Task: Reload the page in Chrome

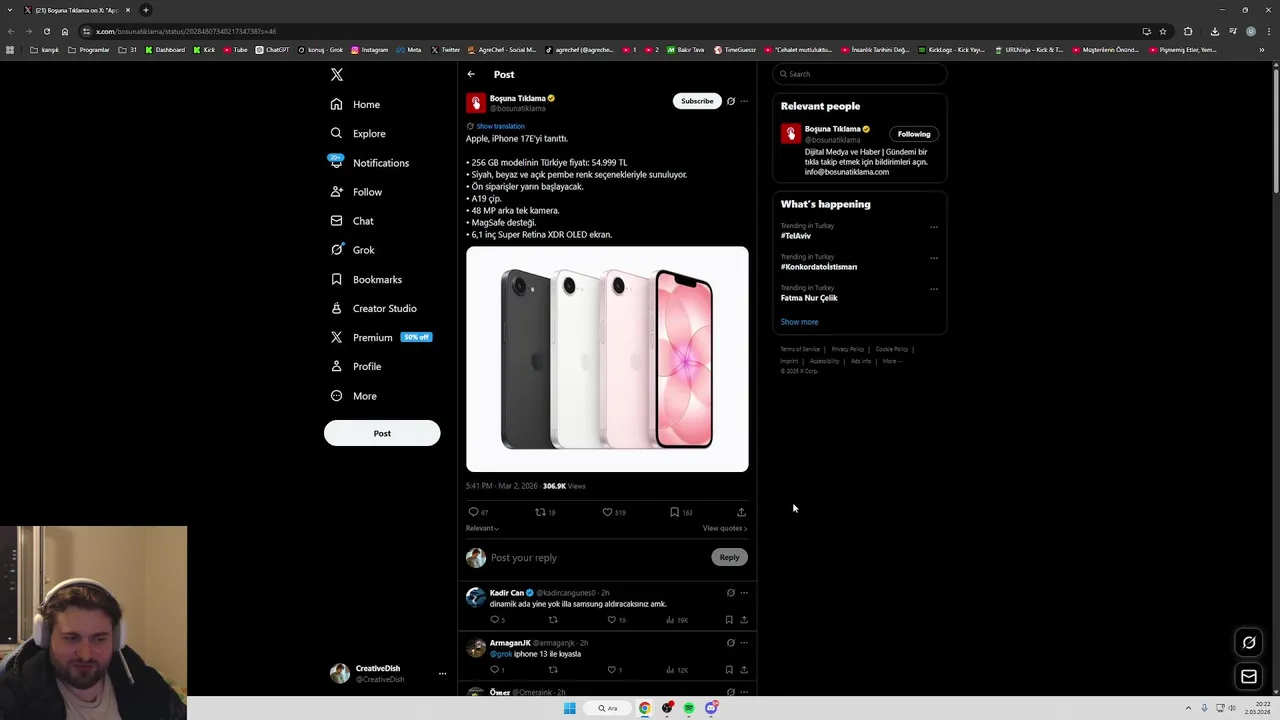Action: (x=46, y=31)
